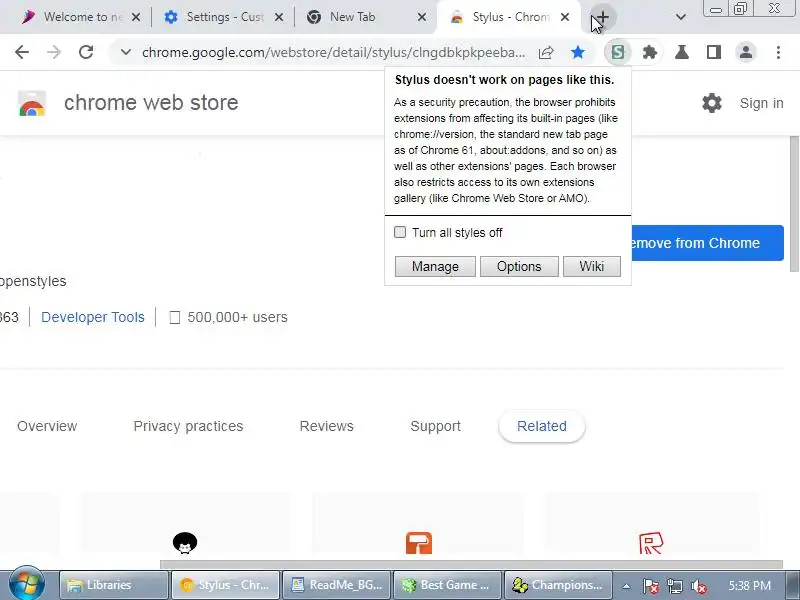Screen dimensions: 800x600
Task: Click the Stylus Chrome taskbar button
Action: [225, 585]
